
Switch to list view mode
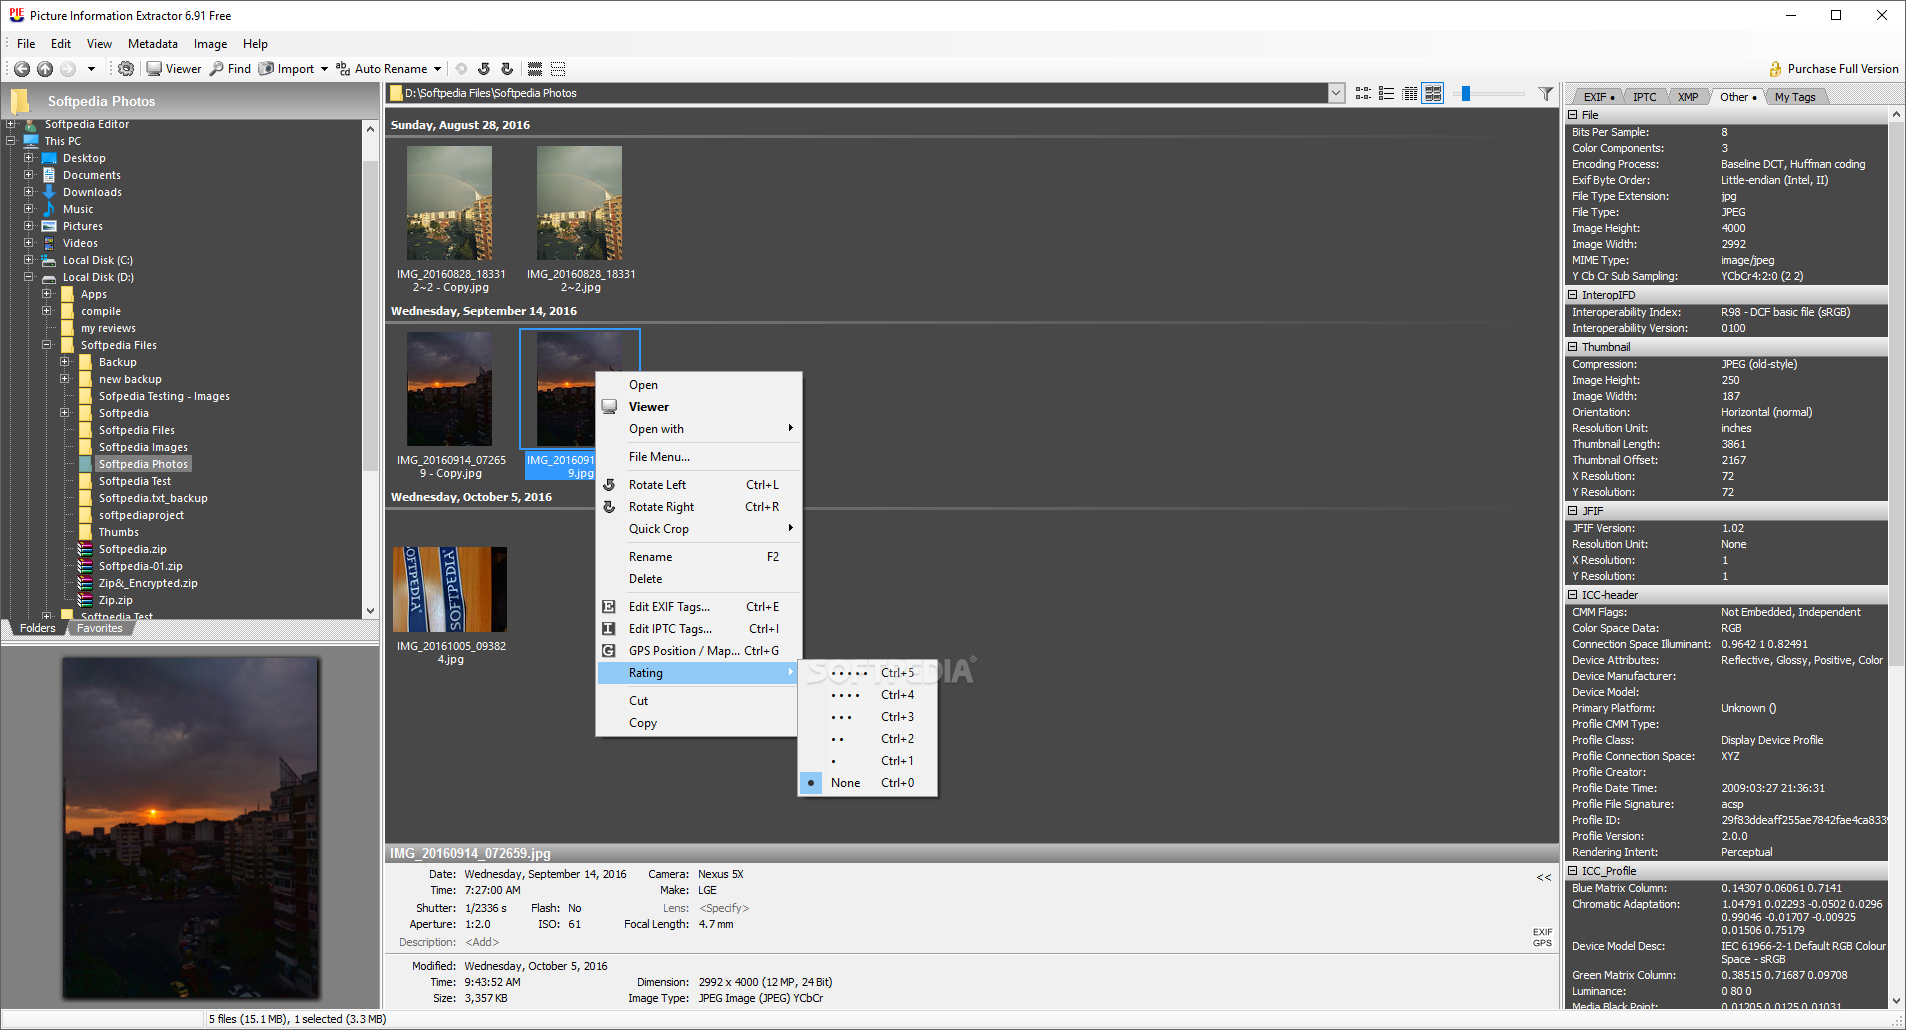[1386, 93]
